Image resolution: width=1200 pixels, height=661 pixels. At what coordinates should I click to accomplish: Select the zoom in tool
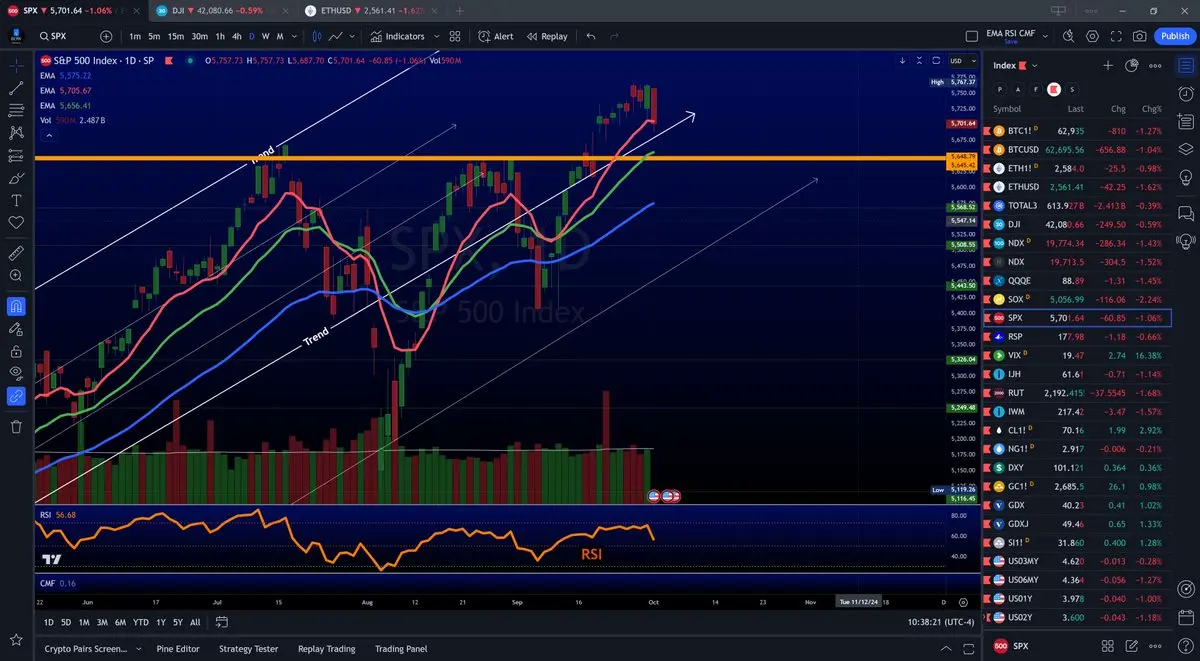pos(16,275)
